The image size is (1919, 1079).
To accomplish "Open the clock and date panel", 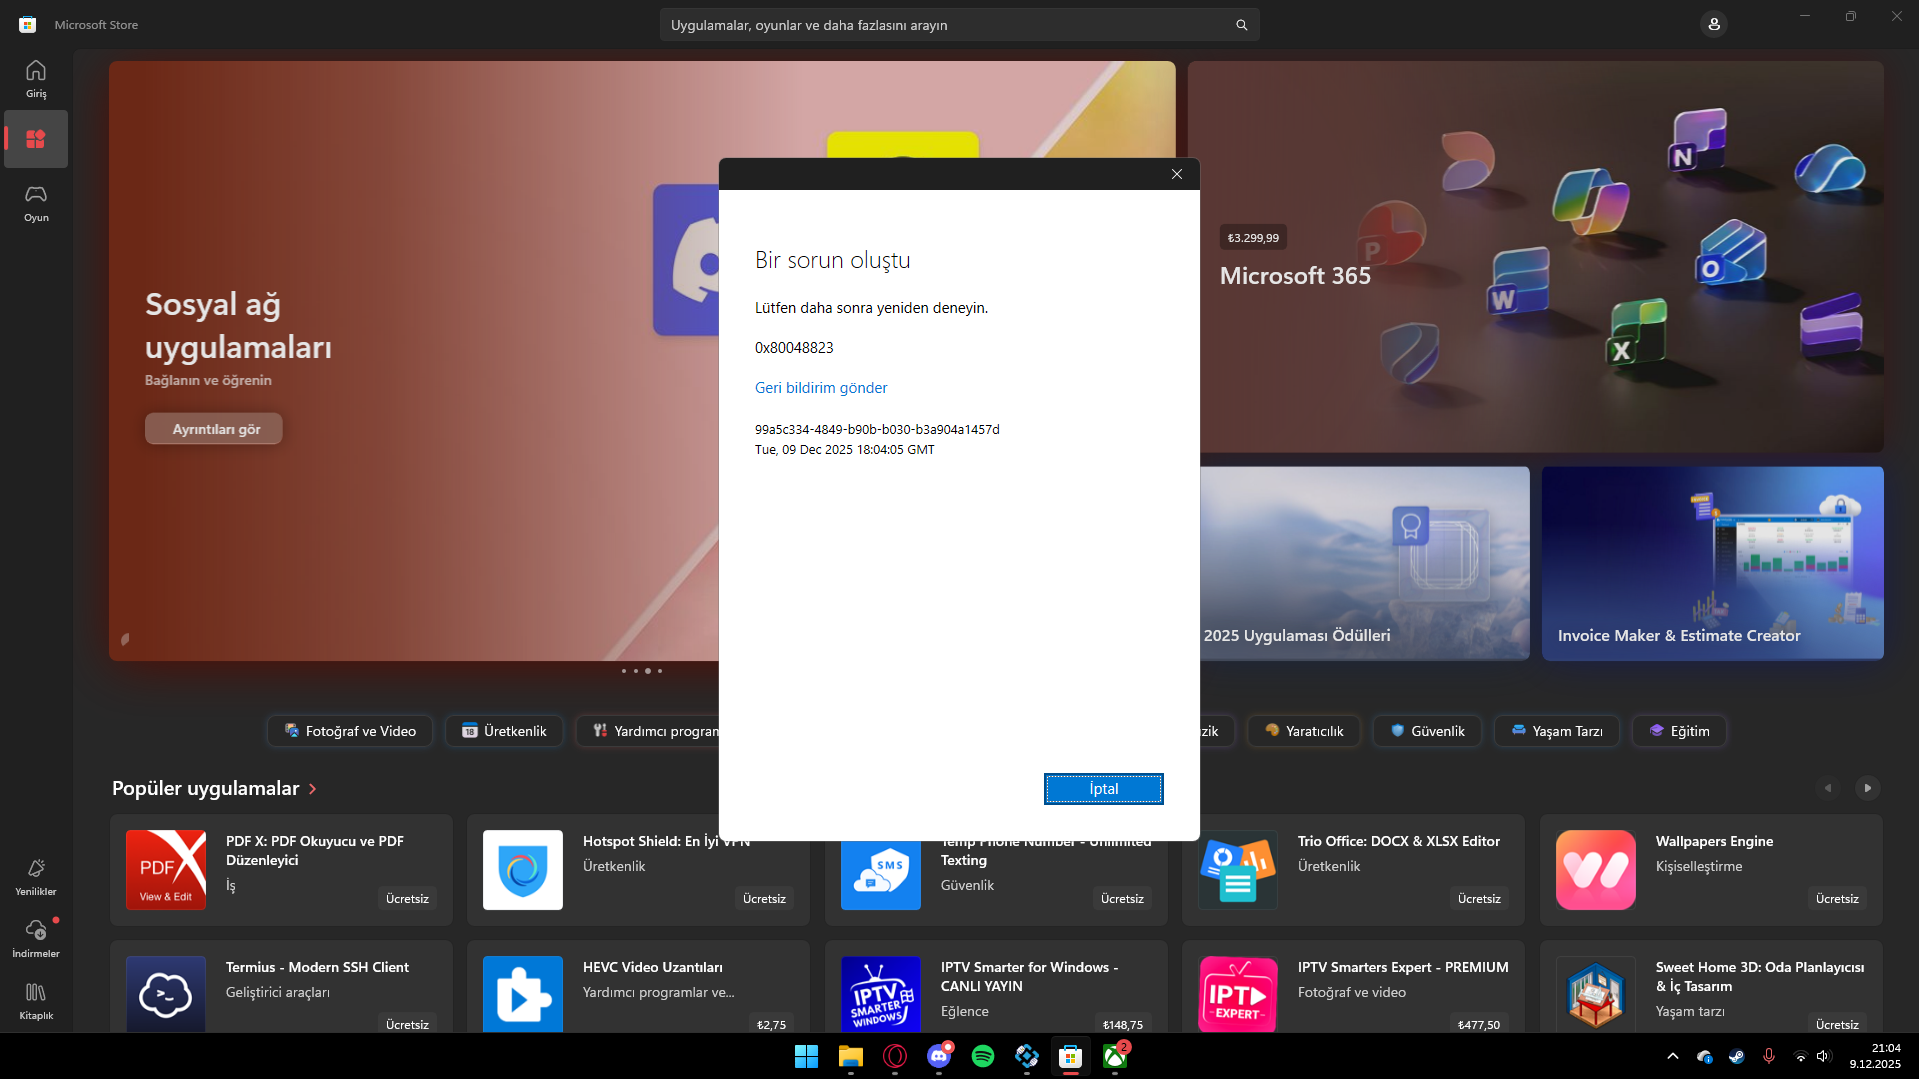I will 1874,1056.
